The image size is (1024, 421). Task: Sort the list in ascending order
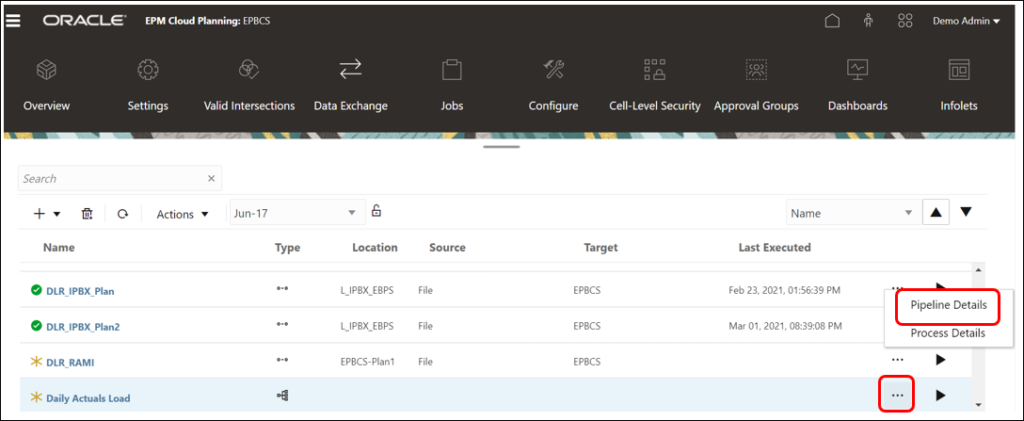[x=934, y=212]
